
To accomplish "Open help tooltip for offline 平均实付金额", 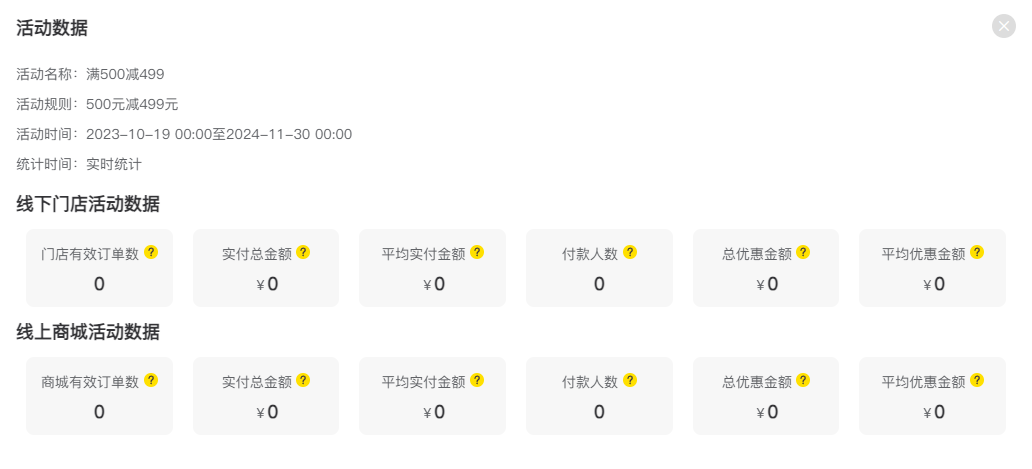I will (477, 252).
